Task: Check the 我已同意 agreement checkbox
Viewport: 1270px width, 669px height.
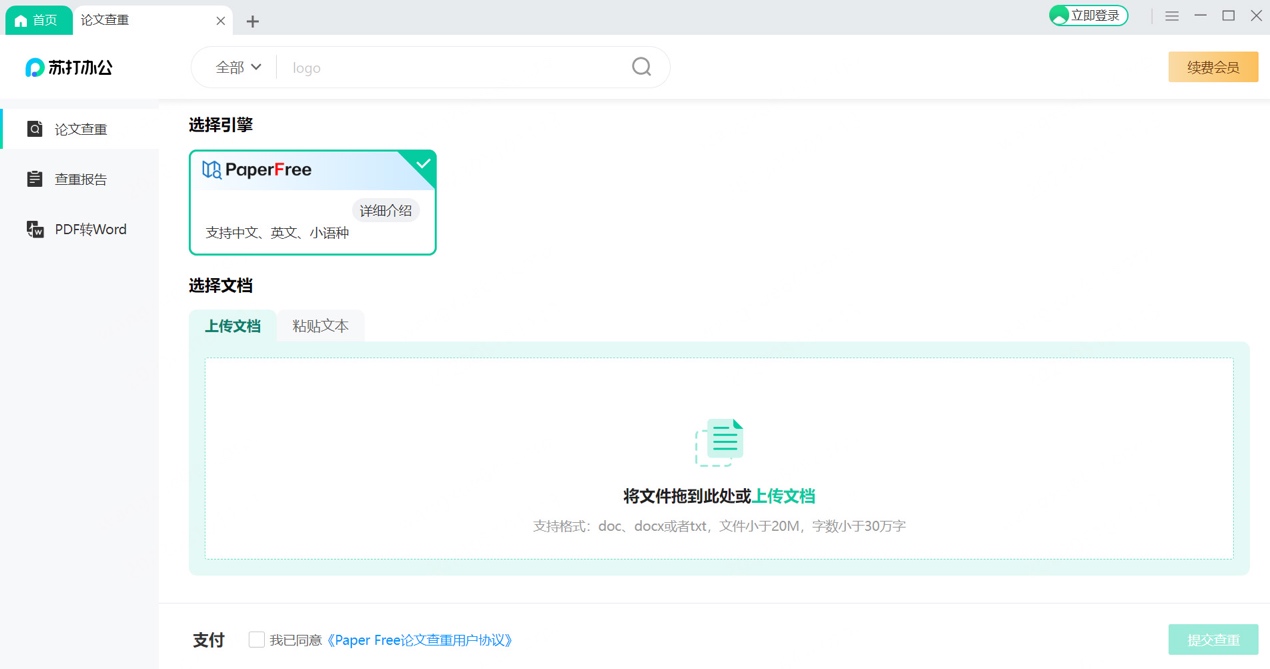Action: click(257, 640)
